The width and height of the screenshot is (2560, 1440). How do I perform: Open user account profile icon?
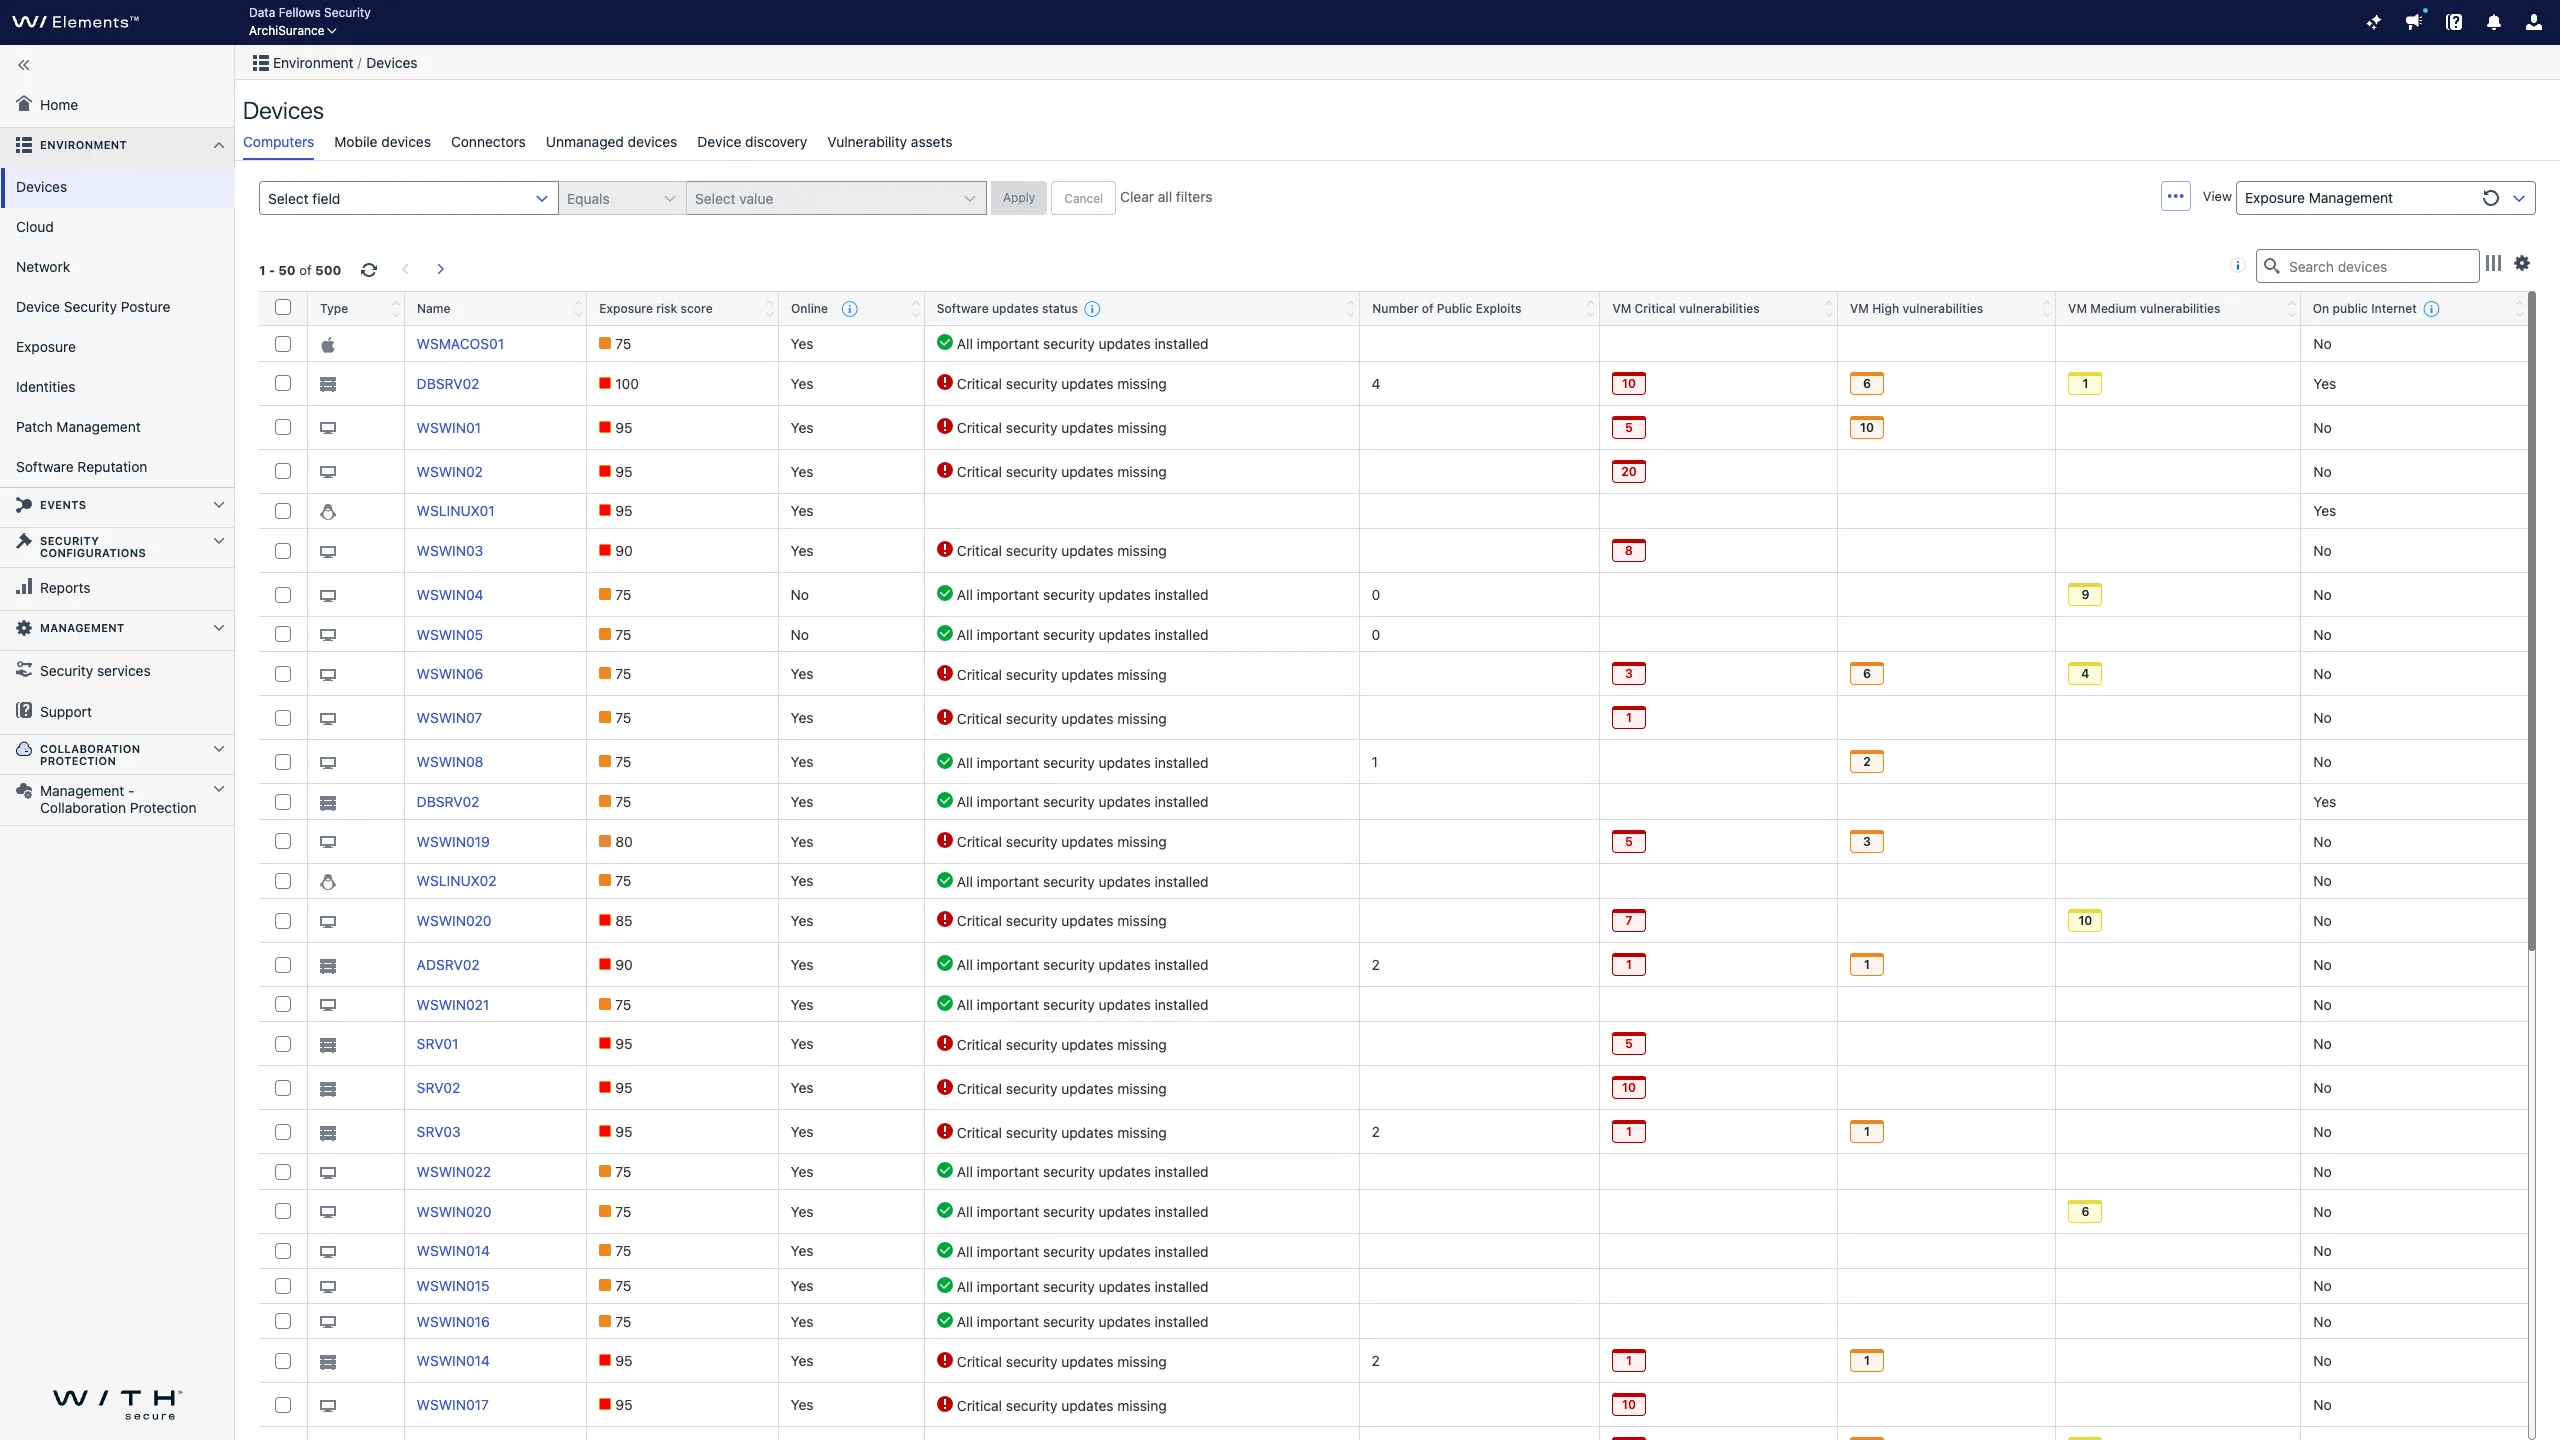tap(2533, 22)
